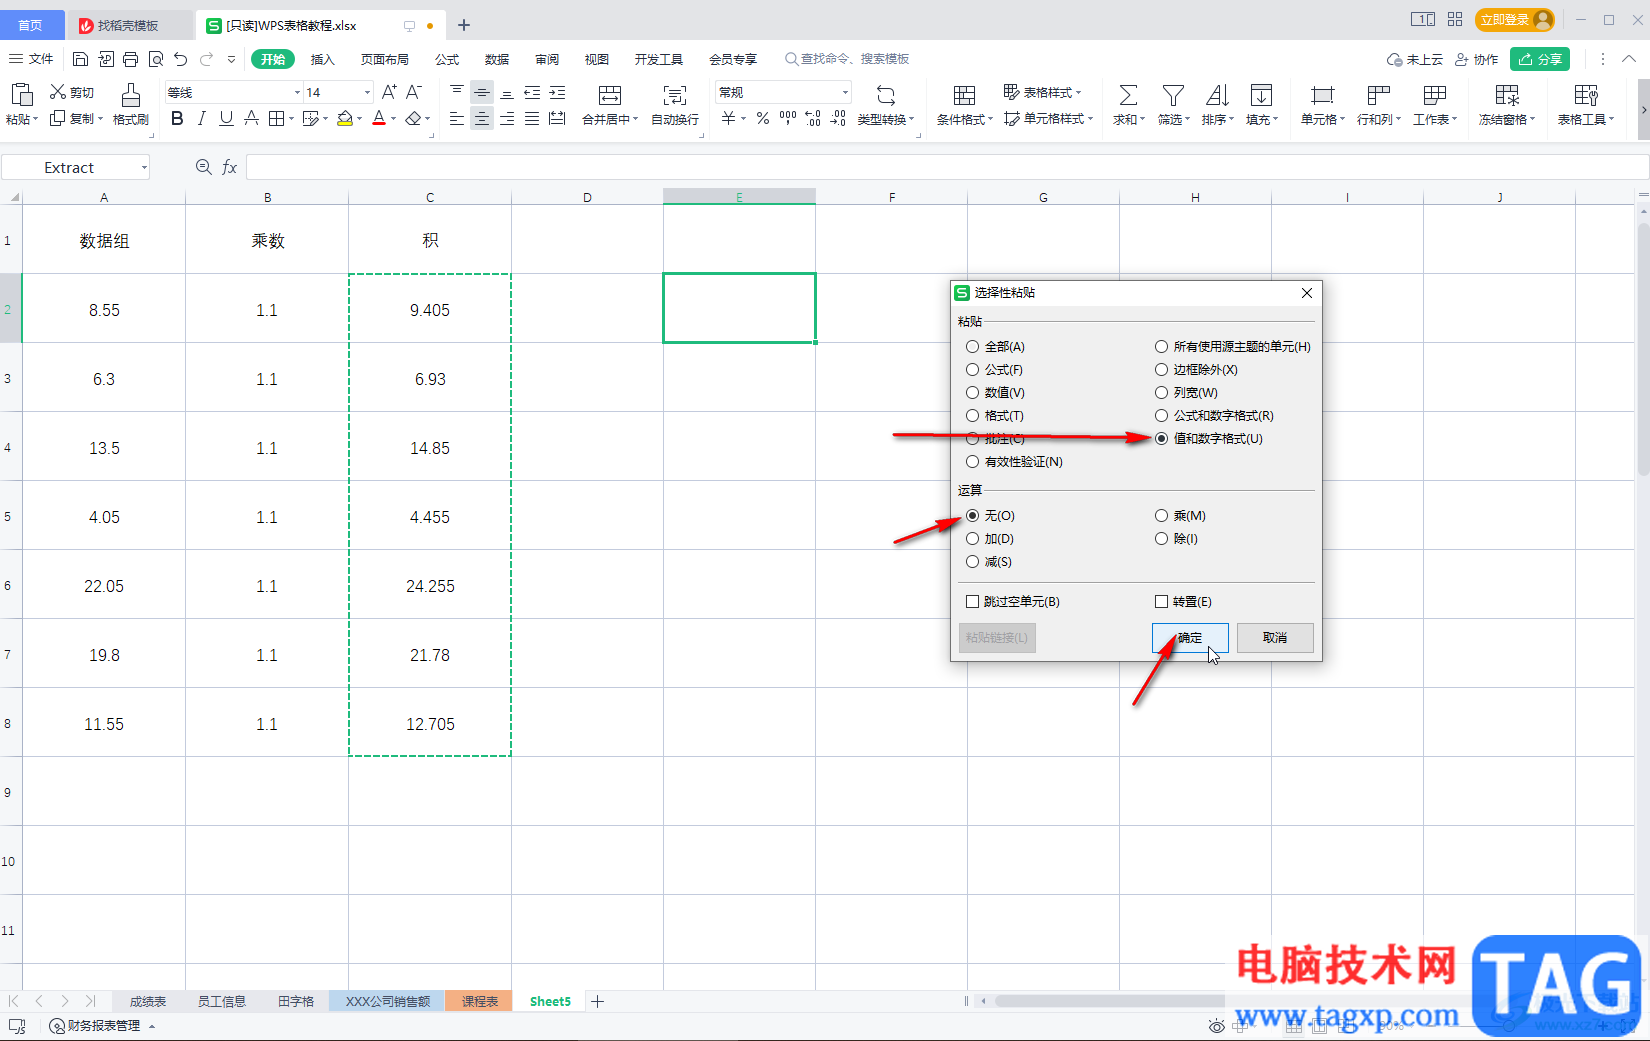Open the 页面布局 ribbon tab
The width and height of the screenshot is (1650, 1041).
385,59
